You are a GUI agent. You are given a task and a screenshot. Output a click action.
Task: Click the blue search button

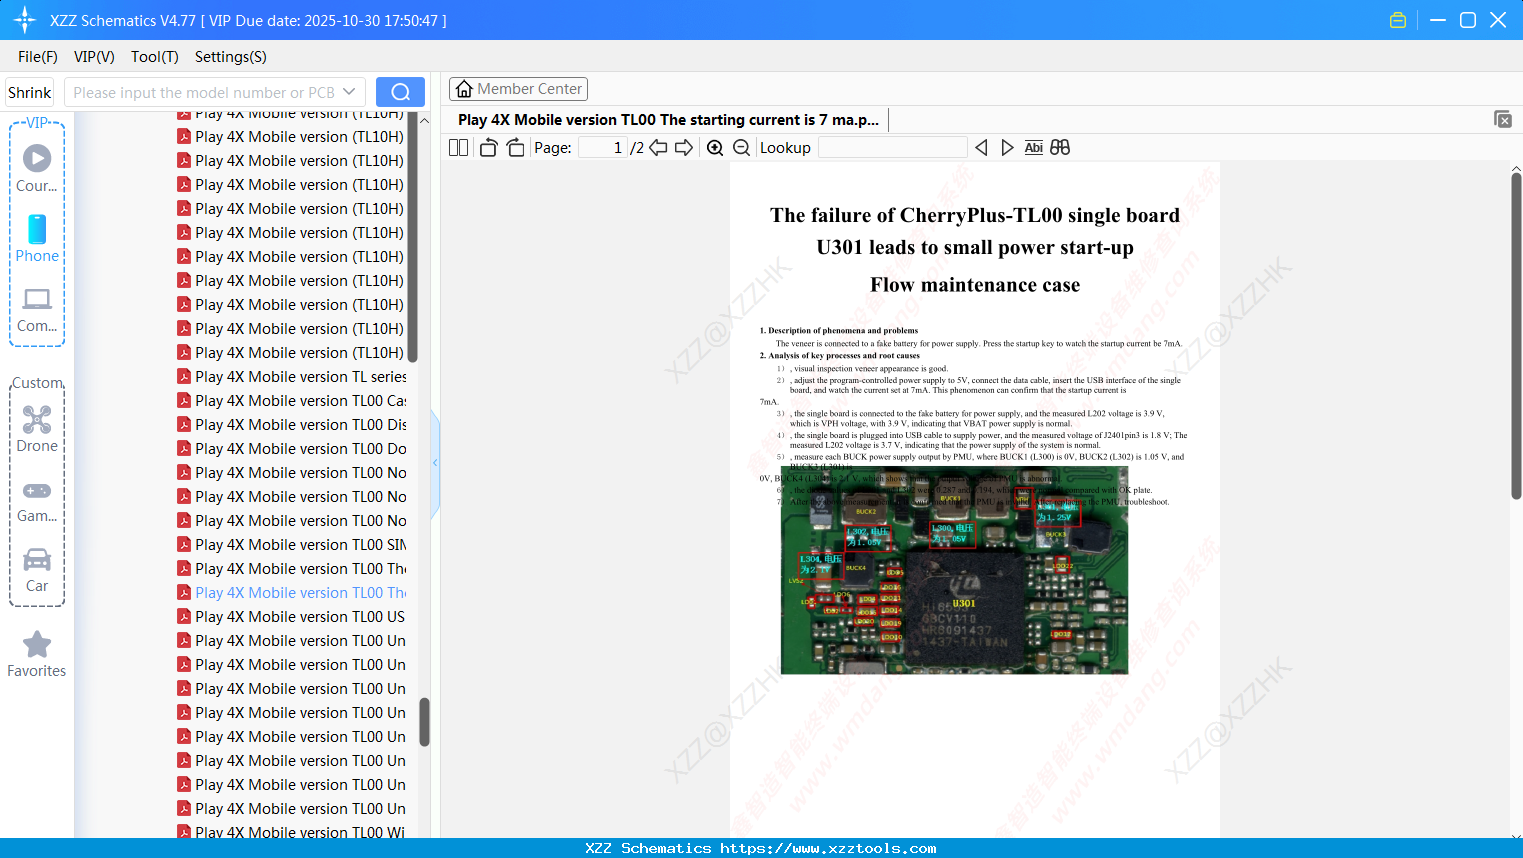click(x=400, y=92)
